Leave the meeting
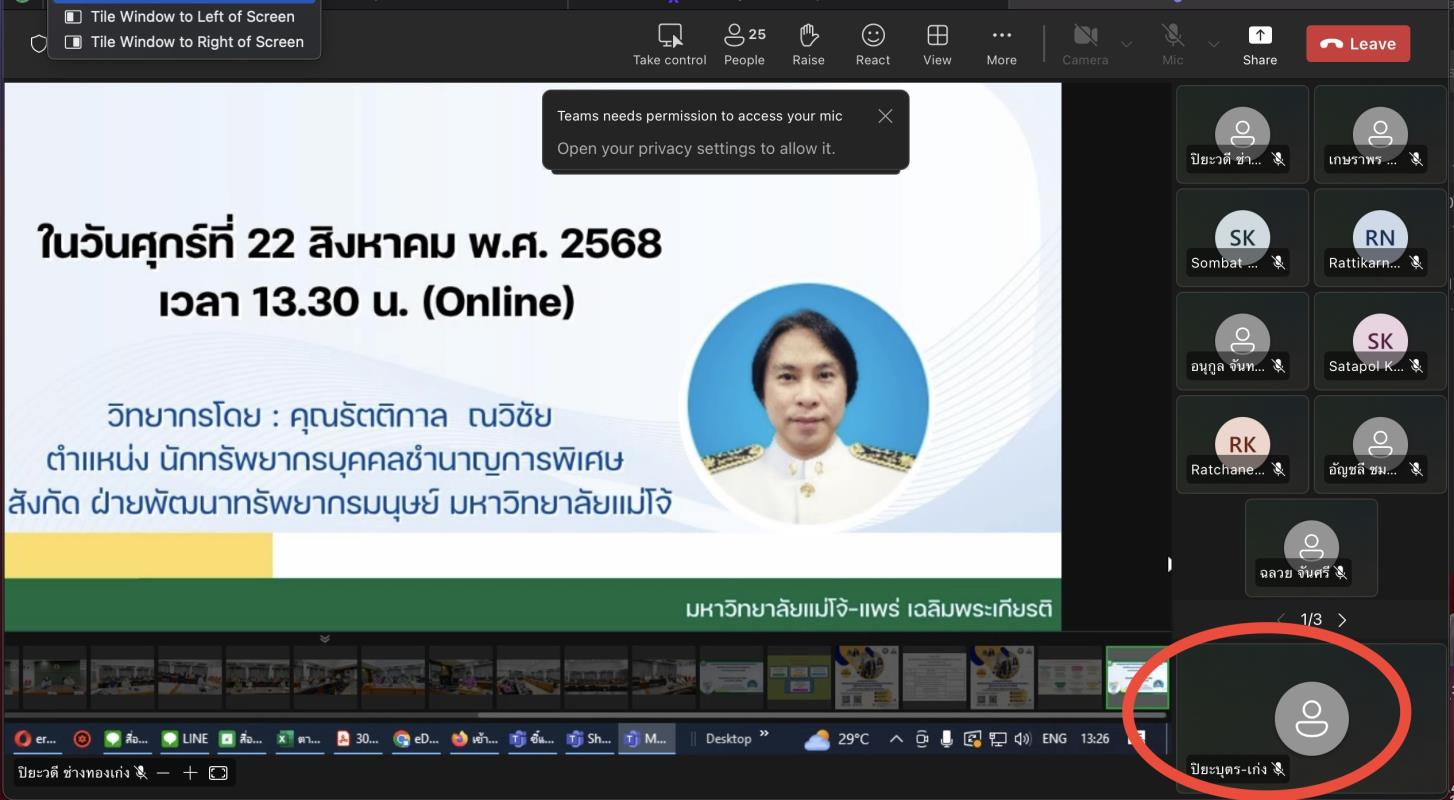The image size is (1454, 800). (1357, 44)
